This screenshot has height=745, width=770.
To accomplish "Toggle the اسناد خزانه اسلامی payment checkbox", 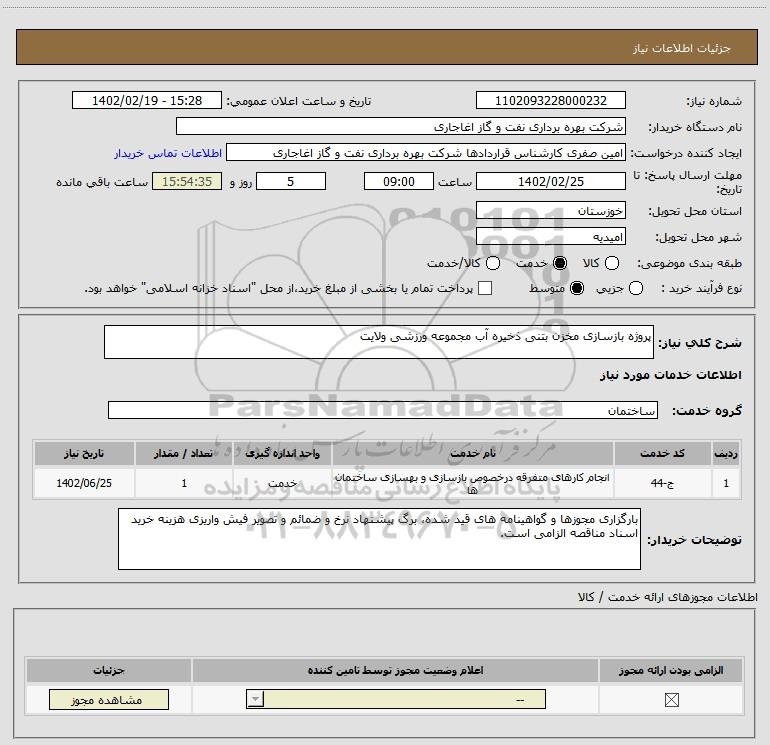I will coord(485,288).
